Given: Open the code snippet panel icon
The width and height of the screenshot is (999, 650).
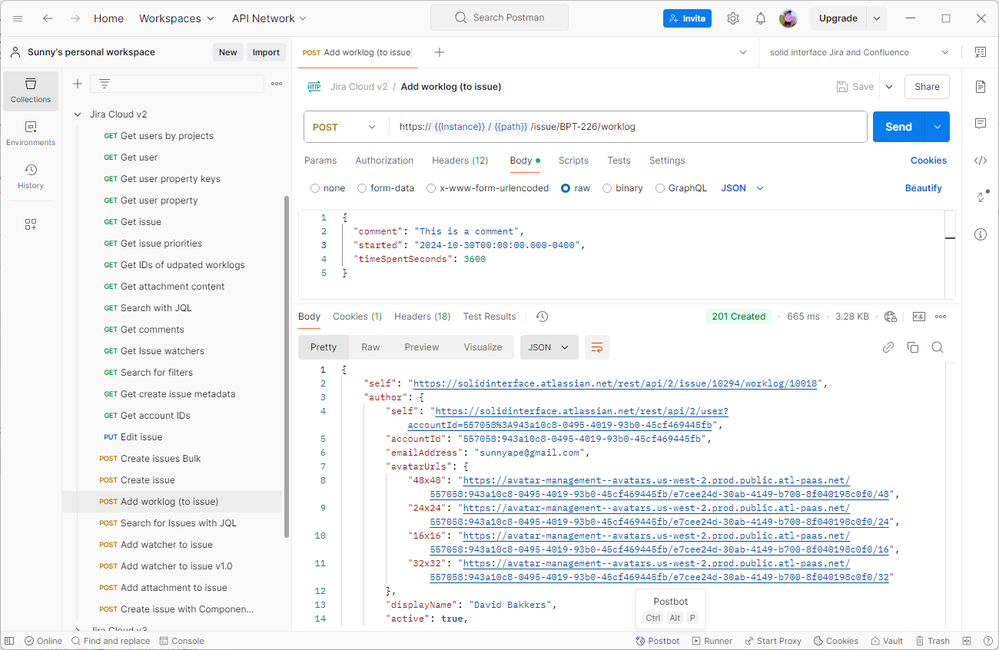Looking at the screenshot, I should point(980,160).
